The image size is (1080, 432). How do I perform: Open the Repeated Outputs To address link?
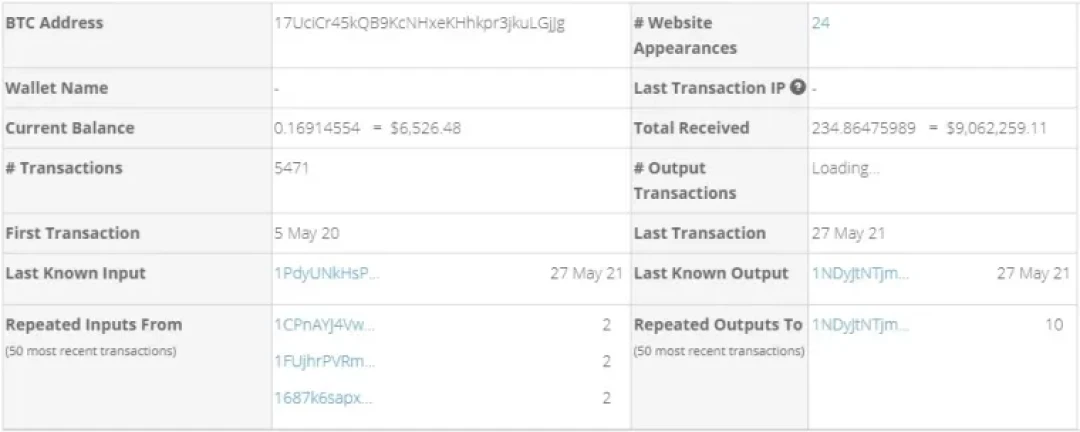(x=860, y=325)
